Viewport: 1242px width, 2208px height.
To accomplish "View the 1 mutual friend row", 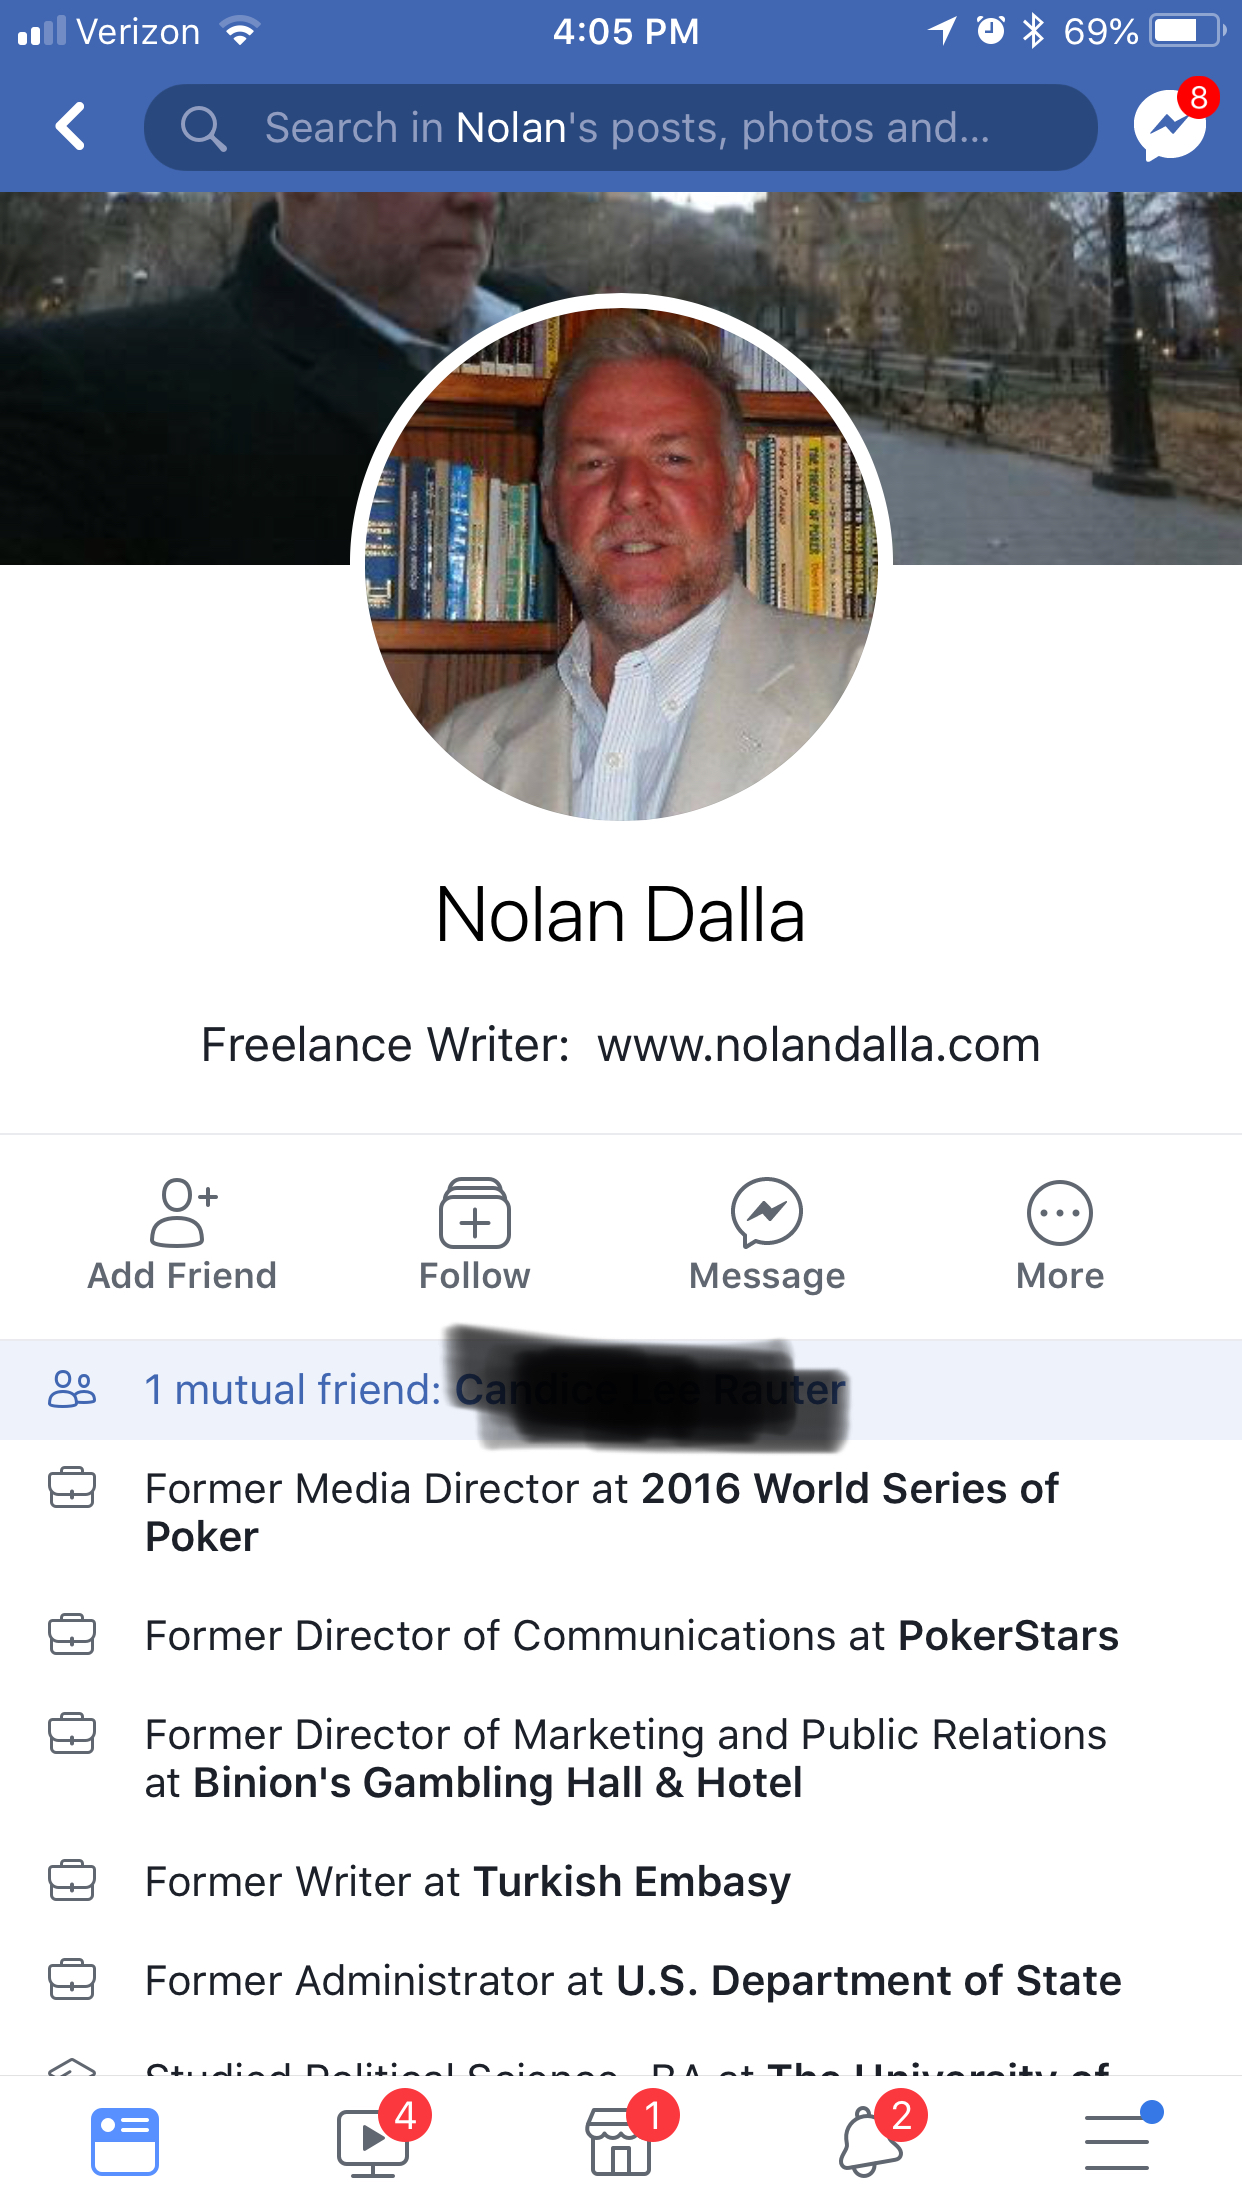I will click(x=621, y=1390).
